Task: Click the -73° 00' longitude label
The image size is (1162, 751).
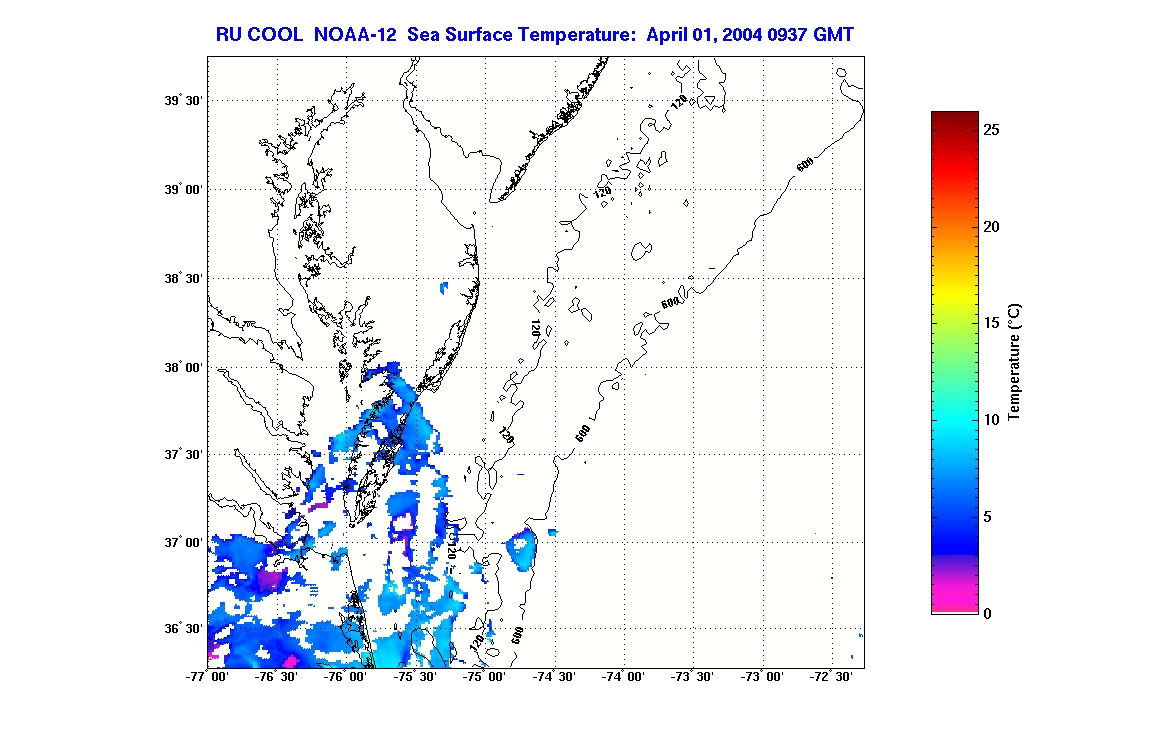Action: [x=761, y=677]
